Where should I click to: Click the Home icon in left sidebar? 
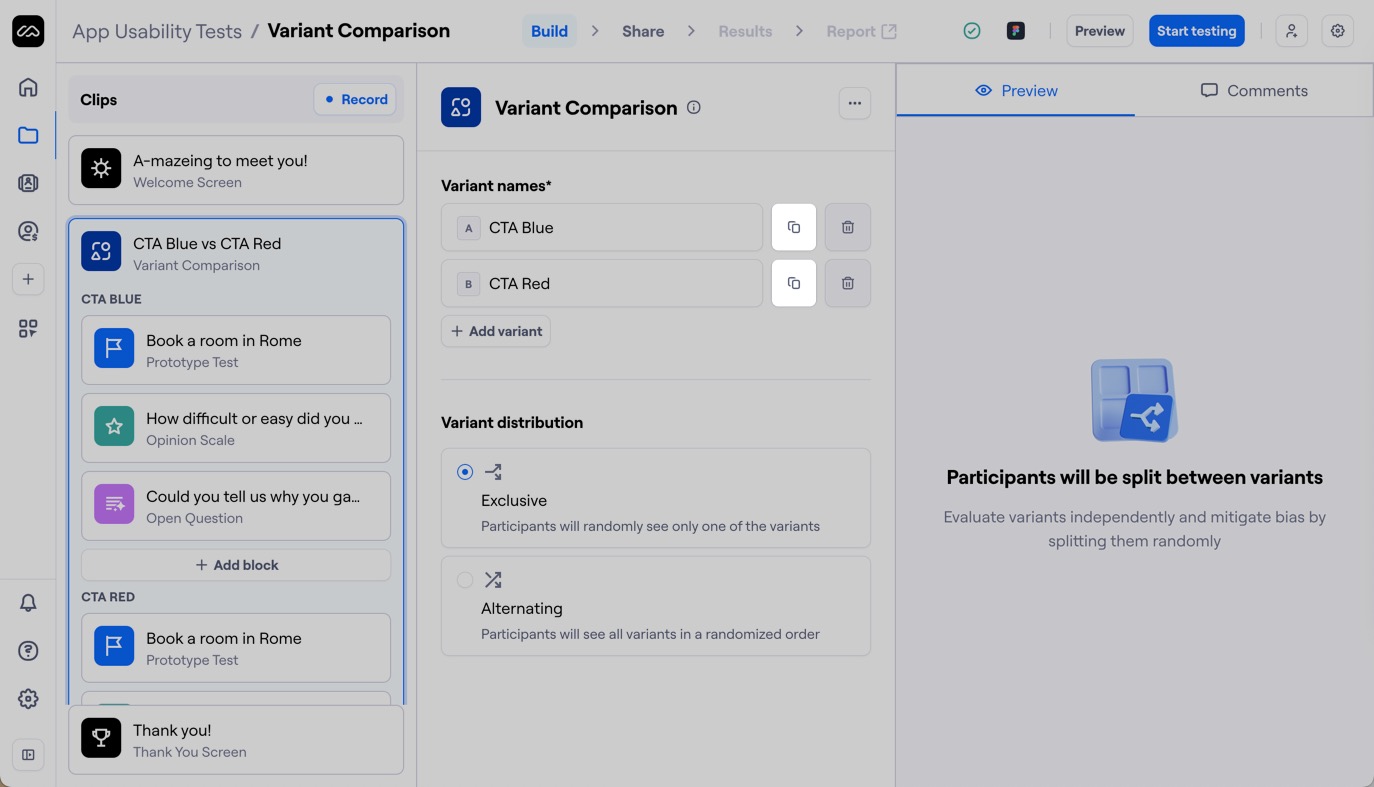(x=28, y=87)
